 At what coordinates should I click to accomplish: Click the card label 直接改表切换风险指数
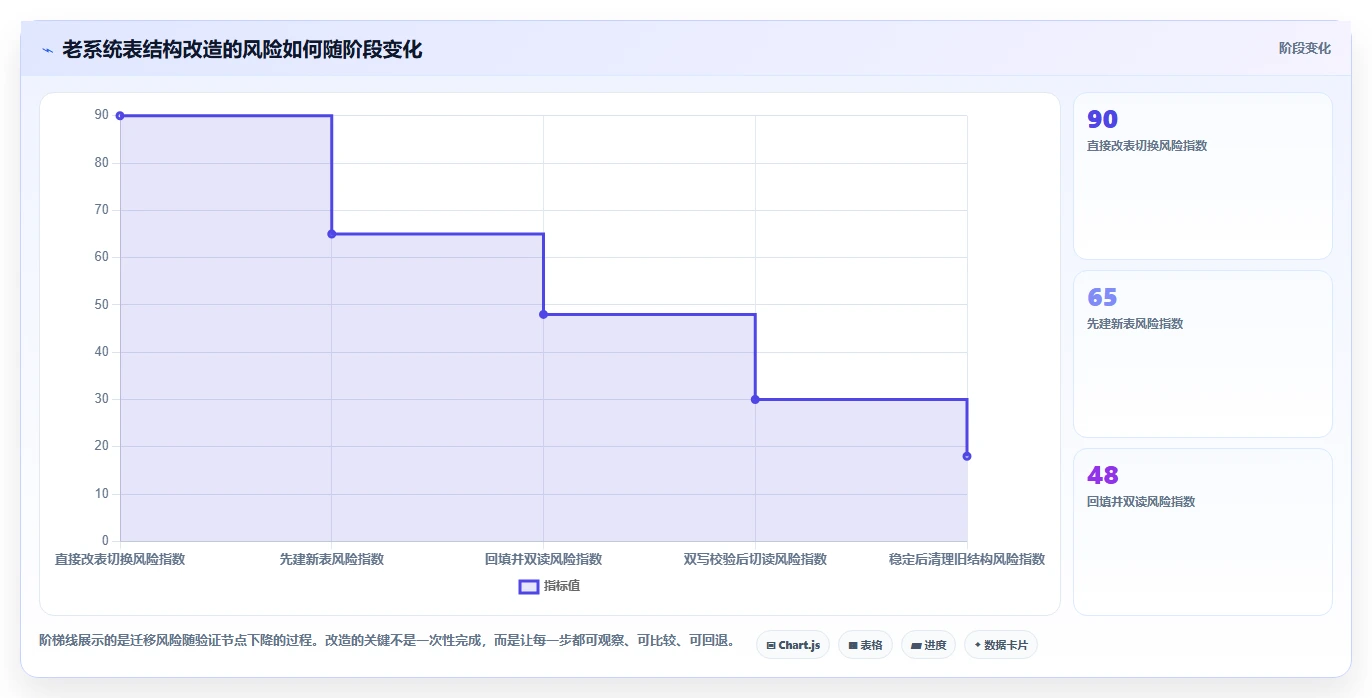(1147, 146)
